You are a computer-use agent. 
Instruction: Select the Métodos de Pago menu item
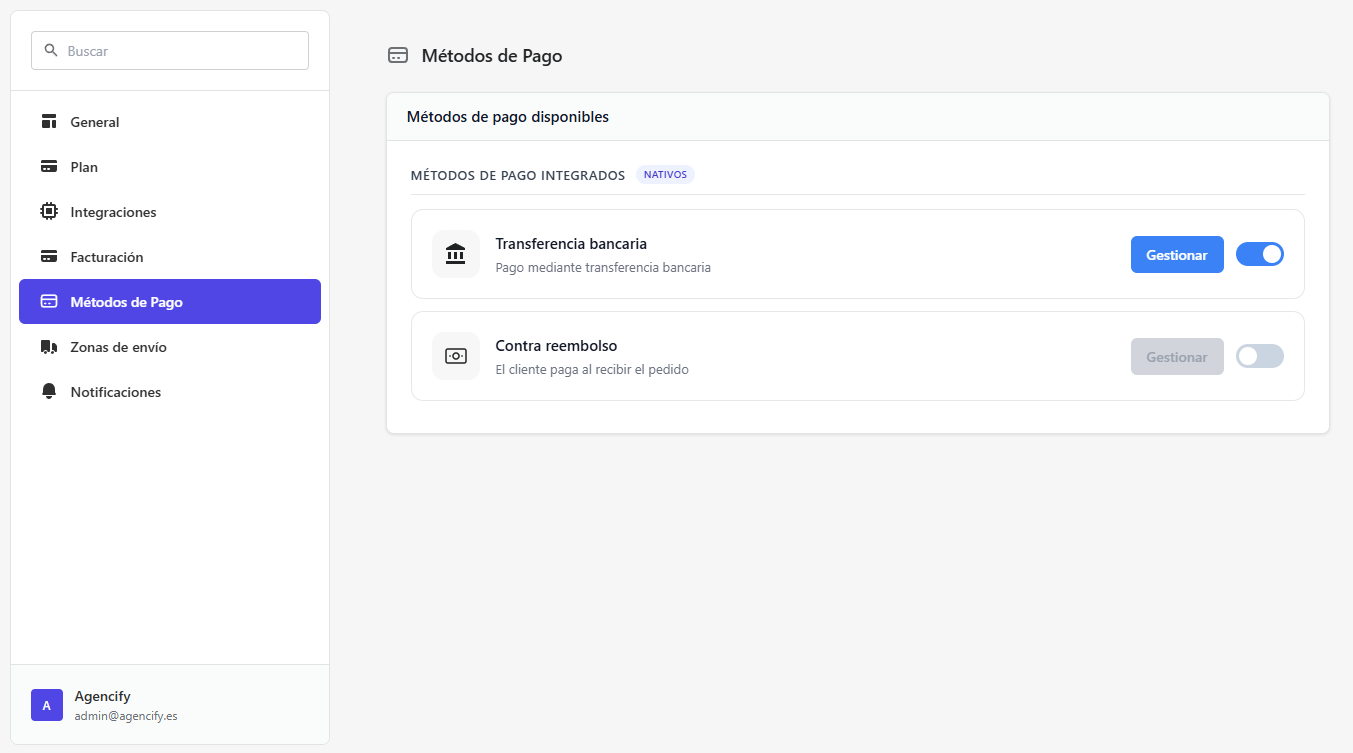click(x=170, y=302)
